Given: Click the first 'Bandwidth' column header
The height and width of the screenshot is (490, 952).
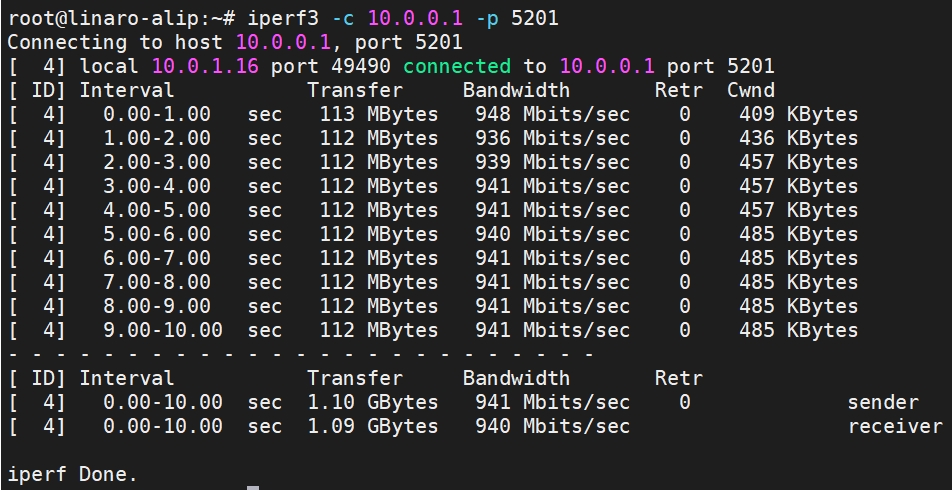Looking at the screenshot, I should pyautogui.click(x=516, y=90).
